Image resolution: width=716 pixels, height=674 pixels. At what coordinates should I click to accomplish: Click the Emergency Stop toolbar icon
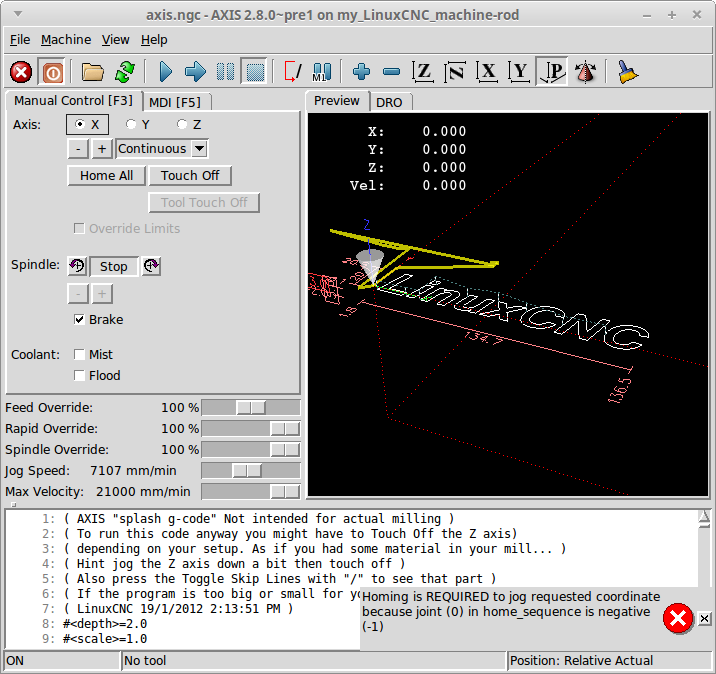(21, 72)
